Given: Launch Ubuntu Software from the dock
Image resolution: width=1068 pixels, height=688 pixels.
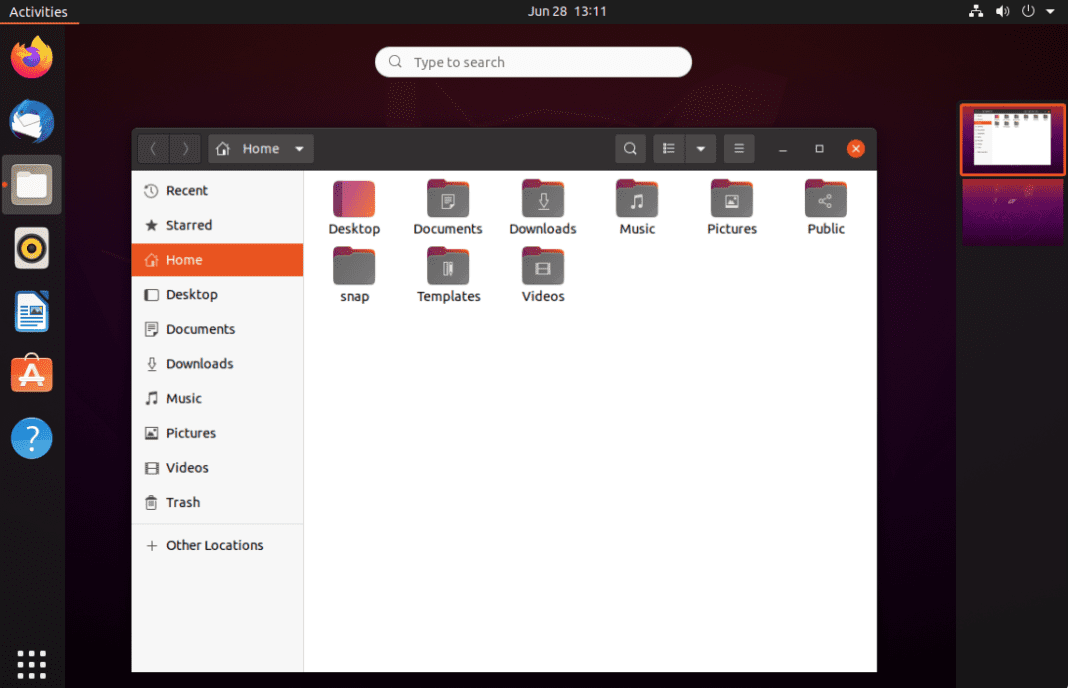Looking at the screenshot, I should pos(31,373).
